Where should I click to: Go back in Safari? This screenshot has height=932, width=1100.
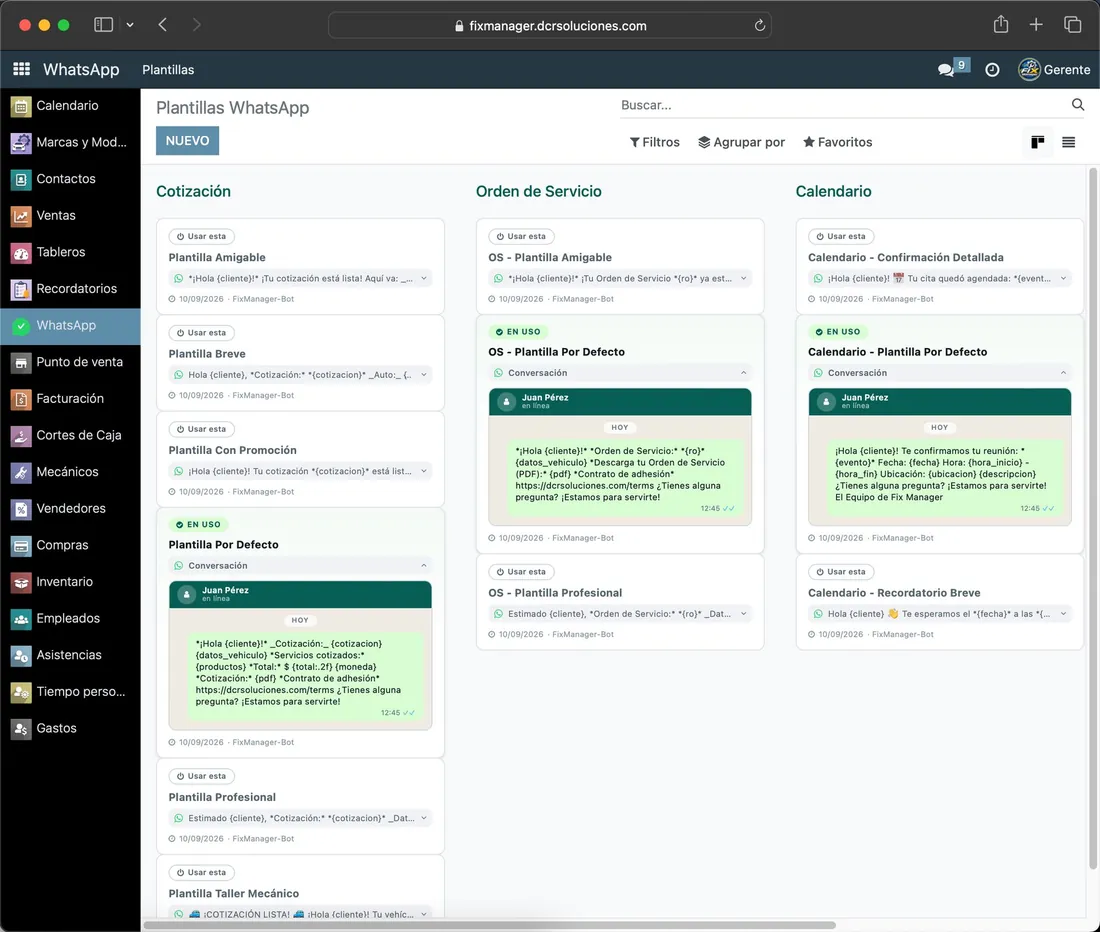point(163,25)
